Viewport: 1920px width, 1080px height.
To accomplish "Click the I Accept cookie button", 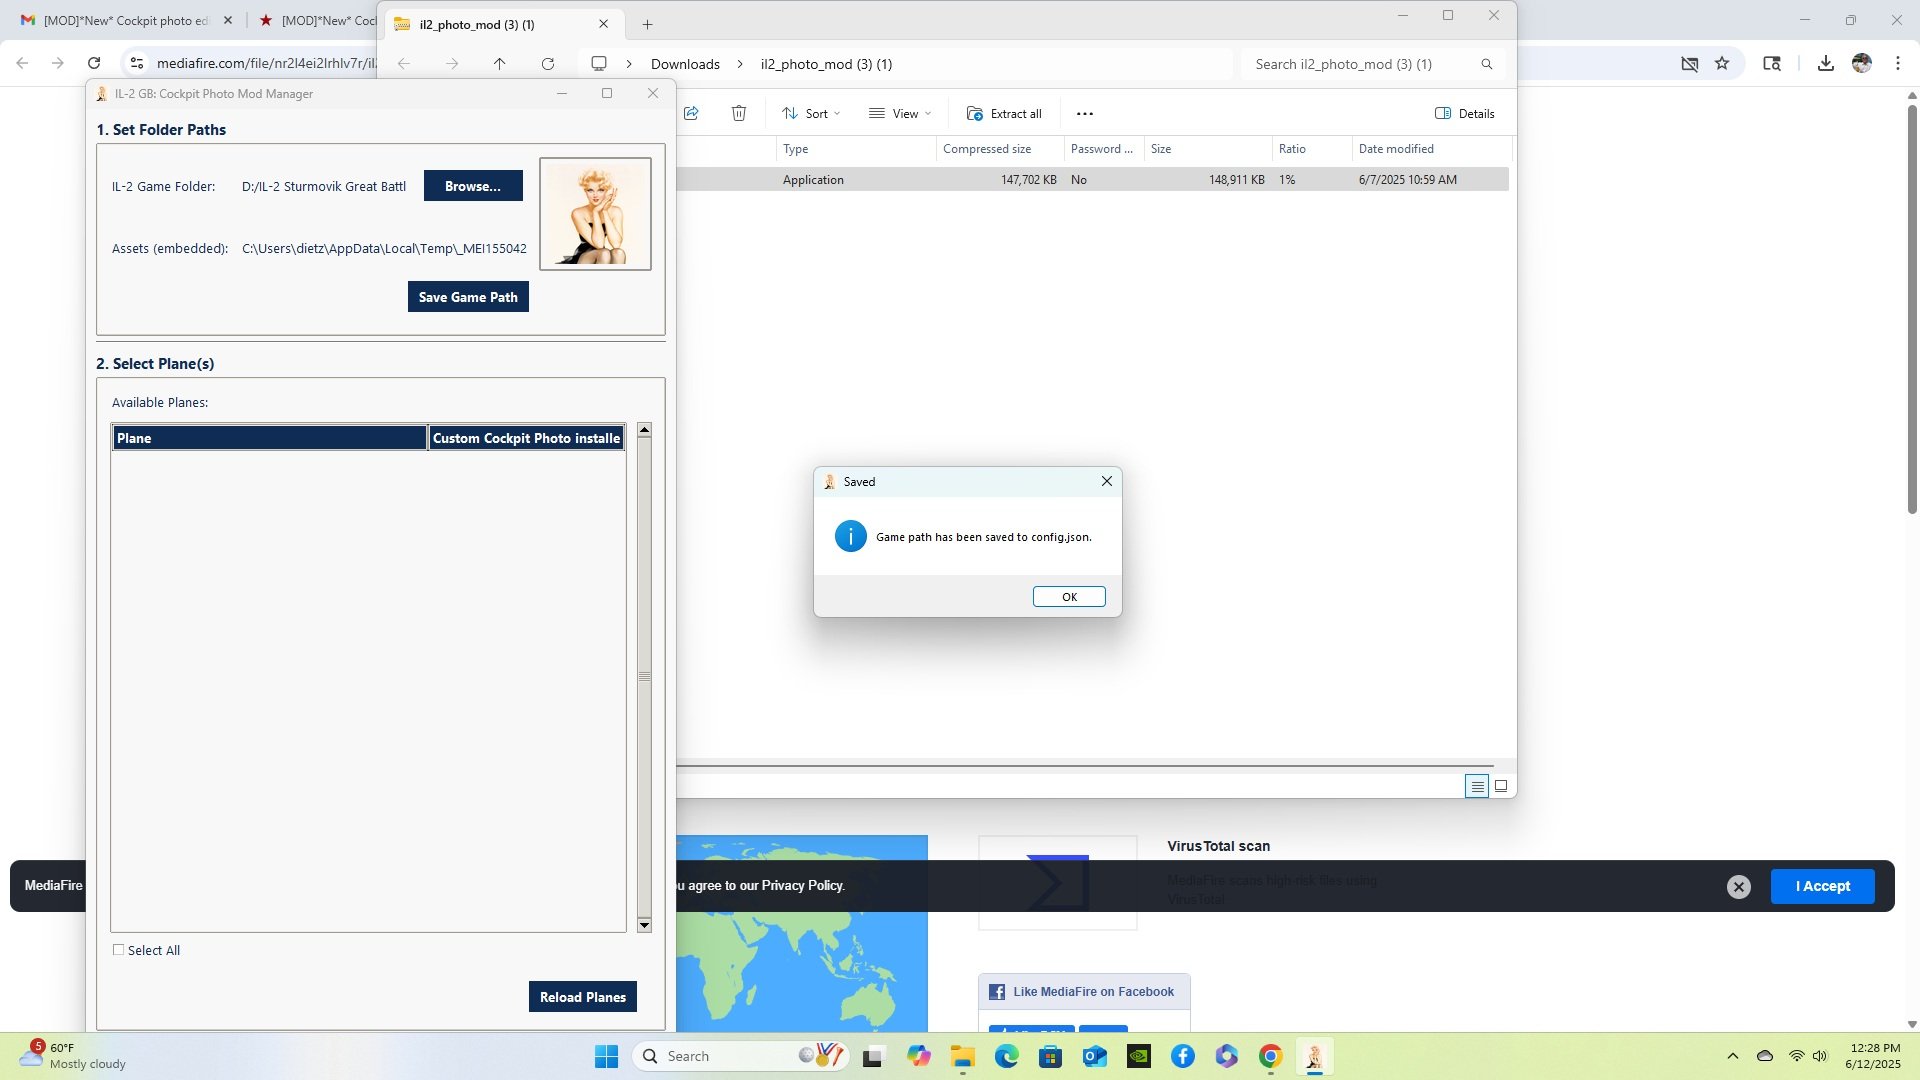I will (x=1822, y=886).
